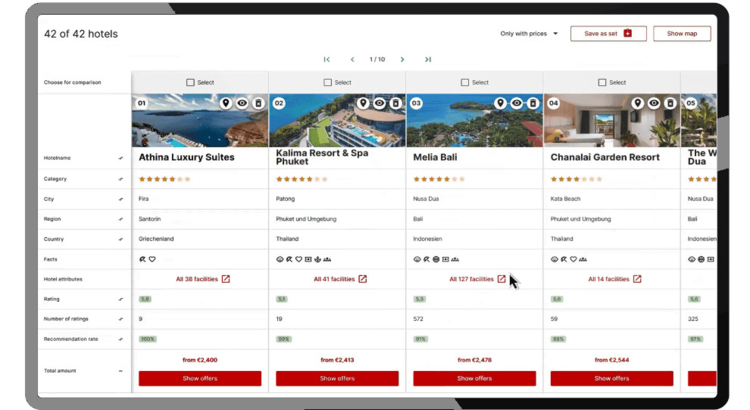Open external link icon beside All 41 facilities
This screenshot has width=750, height=410.
click(x=363, y=279)
